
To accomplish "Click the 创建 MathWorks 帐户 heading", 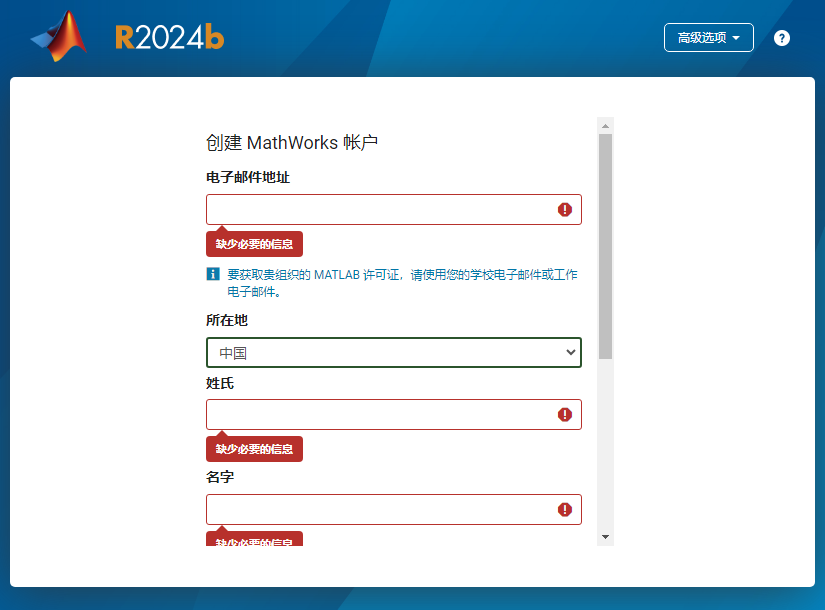I will 292,143.
